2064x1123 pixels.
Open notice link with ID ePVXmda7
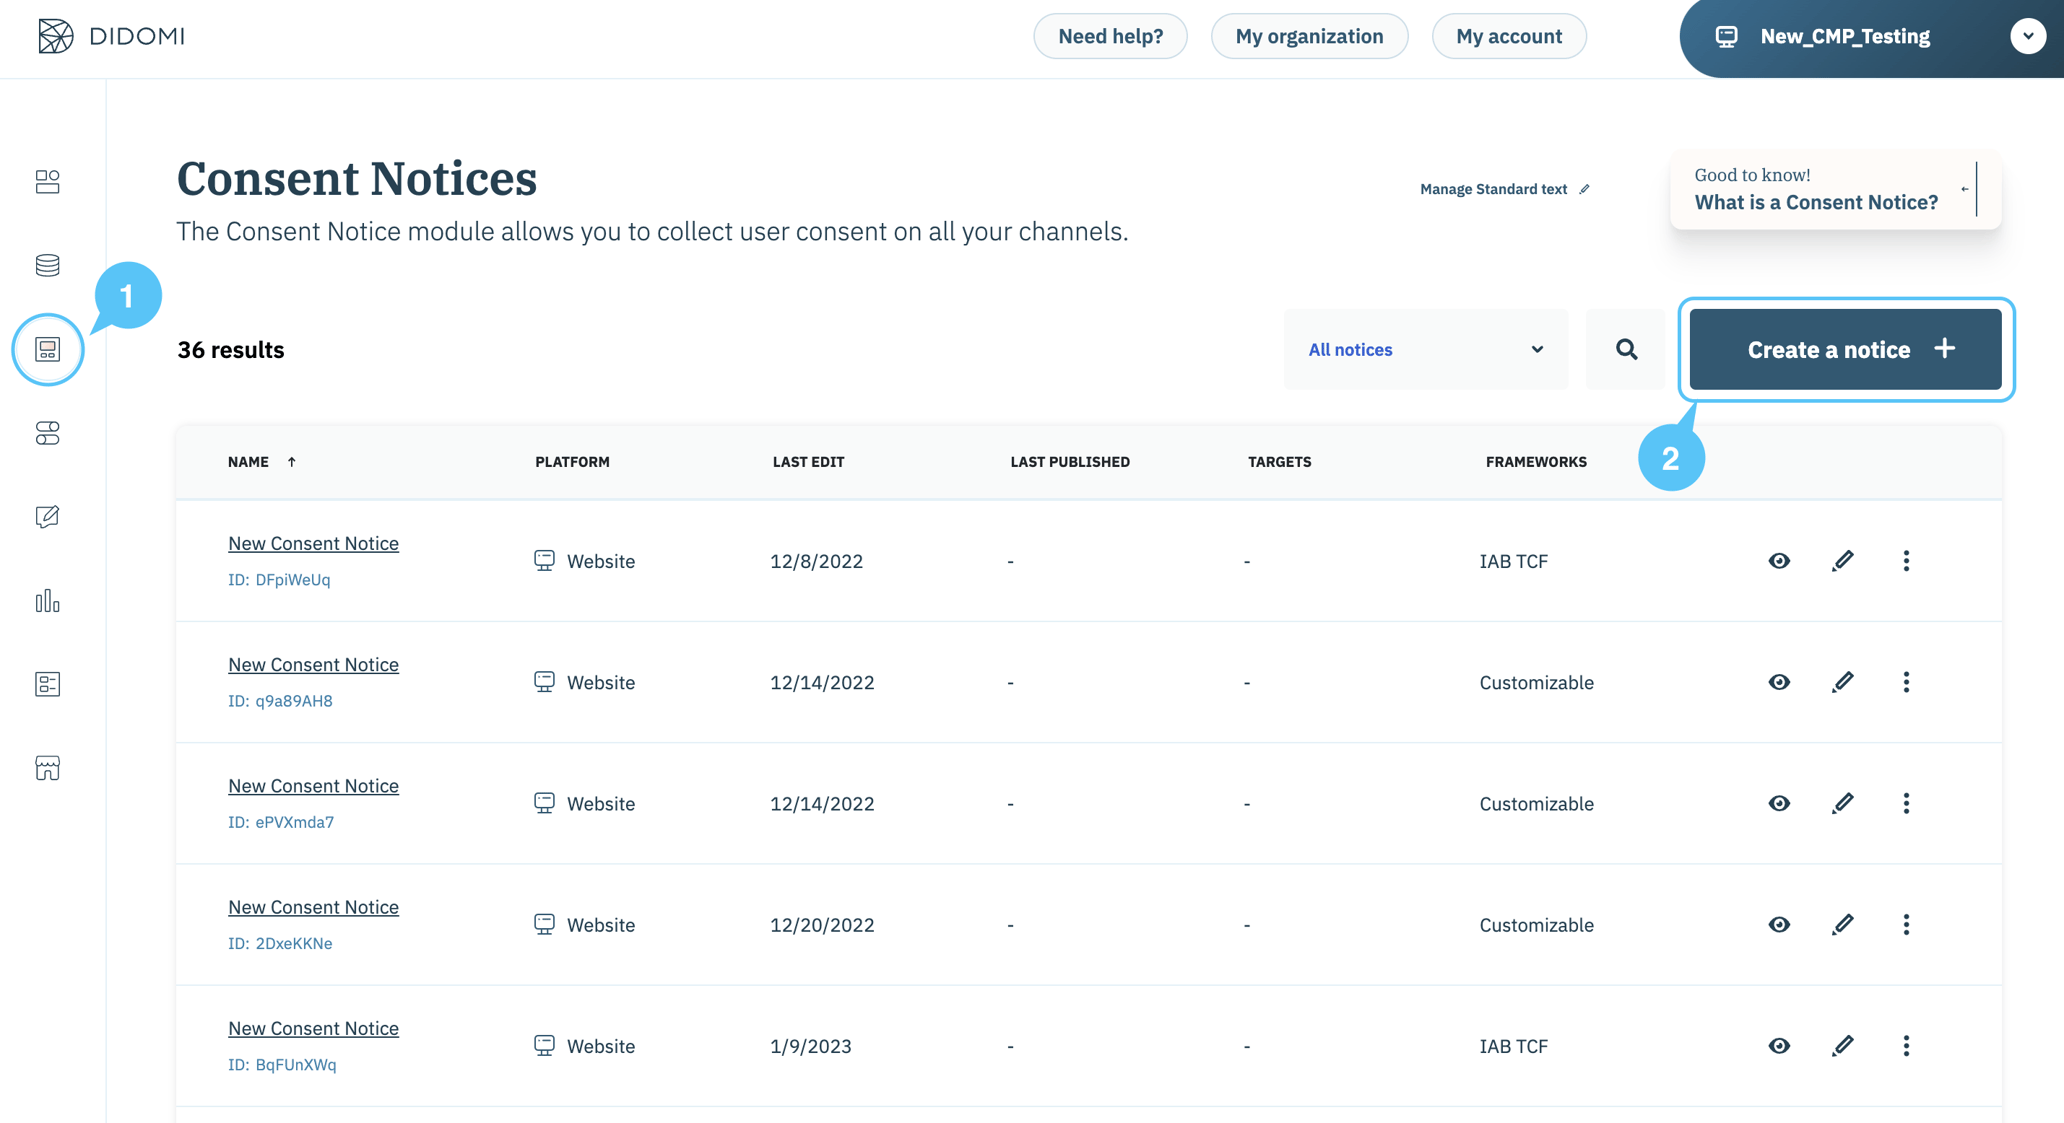[x=313, y=786]
